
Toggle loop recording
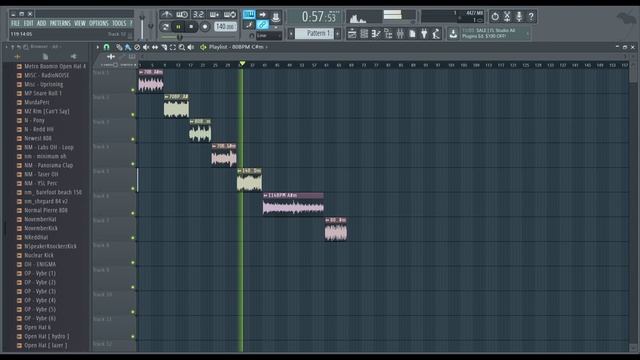point(230,15)
